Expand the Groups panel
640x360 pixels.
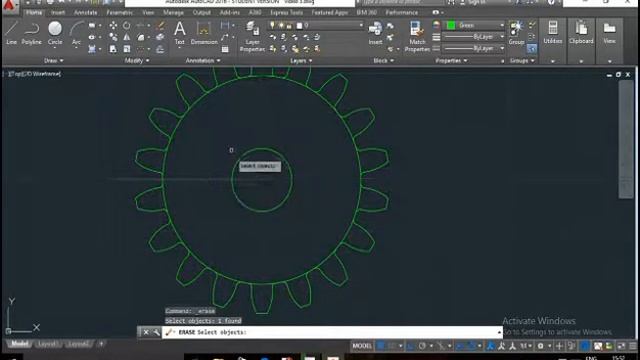(x=522, y=60)
